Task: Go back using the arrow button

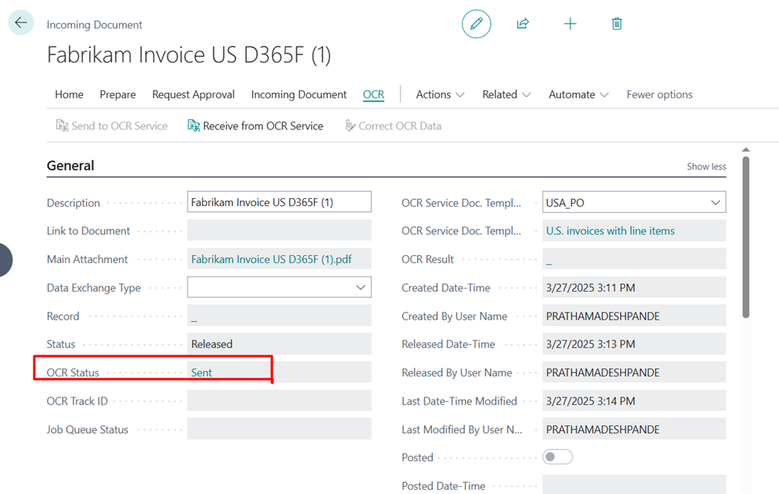Action: click(x=21, y=22)
